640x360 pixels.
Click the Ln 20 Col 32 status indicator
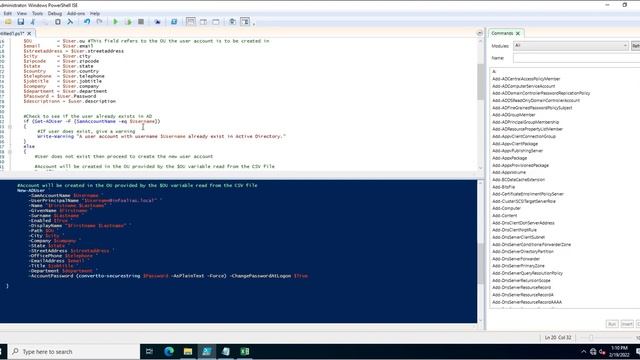pos(558,338)
